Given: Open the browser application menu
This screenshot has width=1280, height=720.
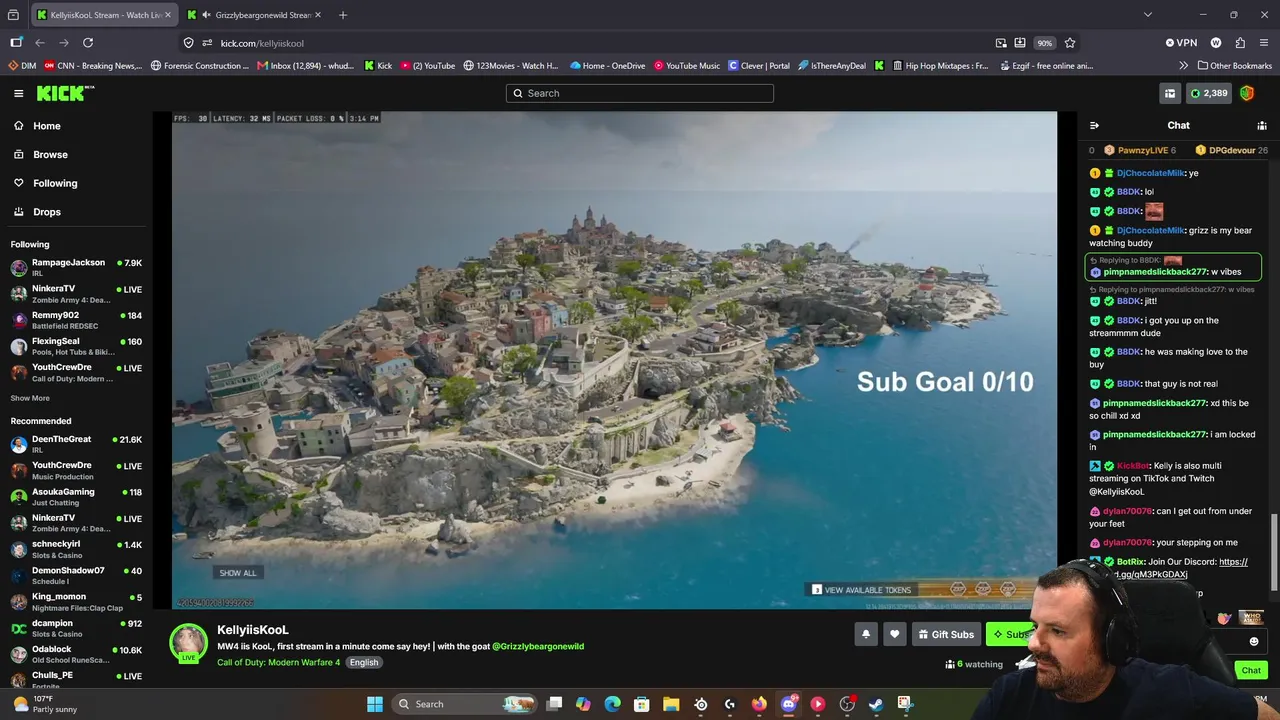Looking at the screenshot, I should pos(1264,43).
